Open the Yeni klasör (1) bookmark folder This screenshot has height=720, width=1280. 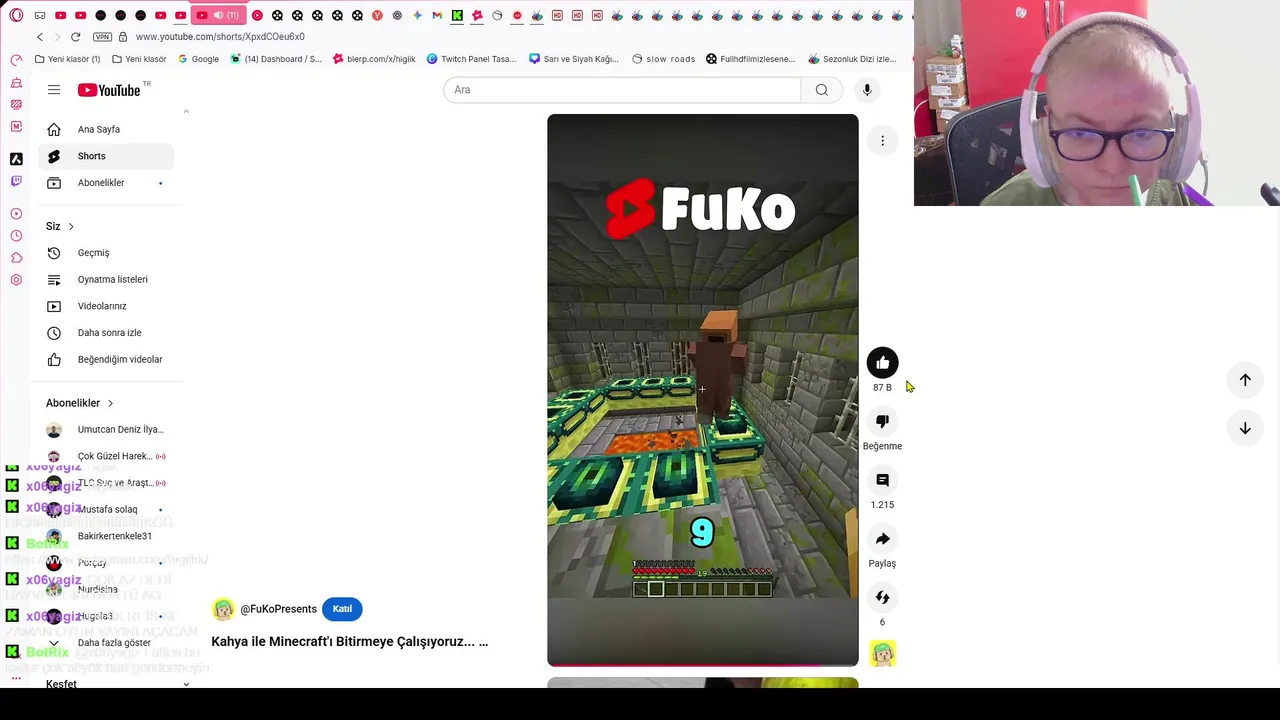click(x=67, y=59)
